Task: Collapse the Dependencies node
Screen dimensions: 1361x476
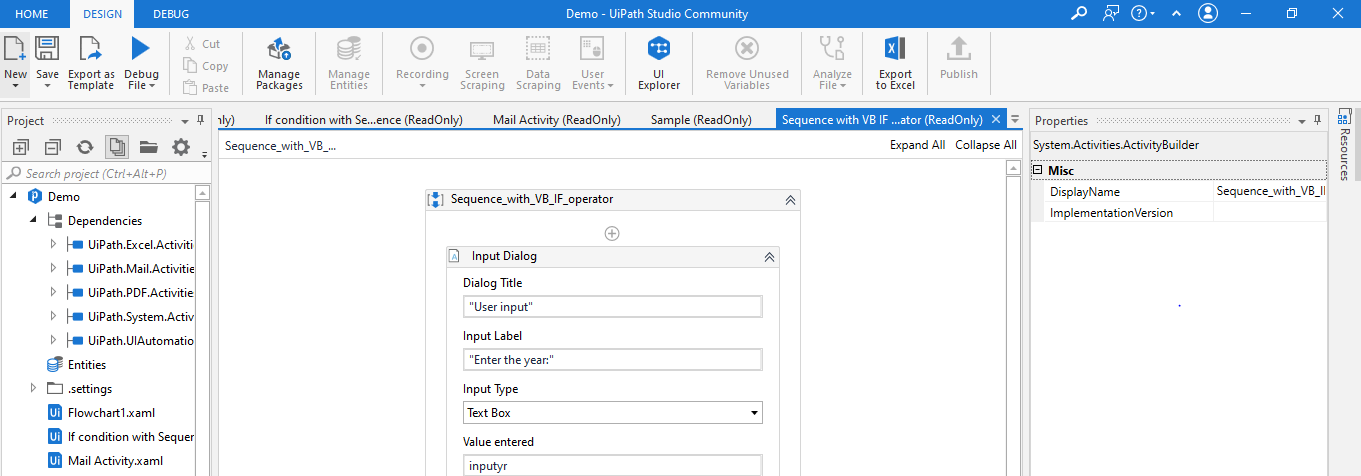Action: click(x=33, y=220)
